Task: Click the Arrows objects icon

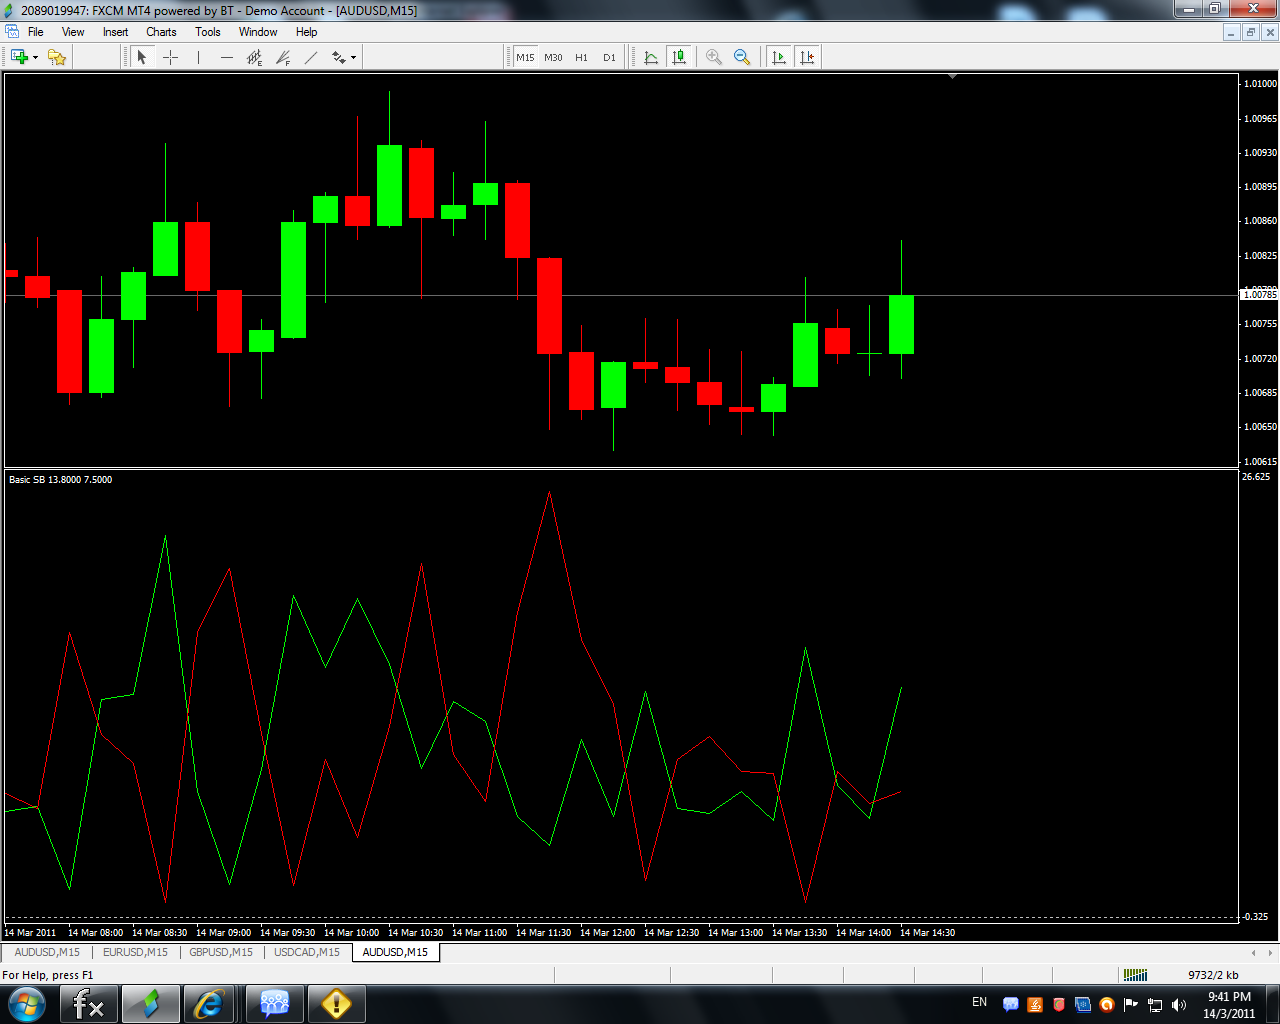Action: [x=338, y=57]
